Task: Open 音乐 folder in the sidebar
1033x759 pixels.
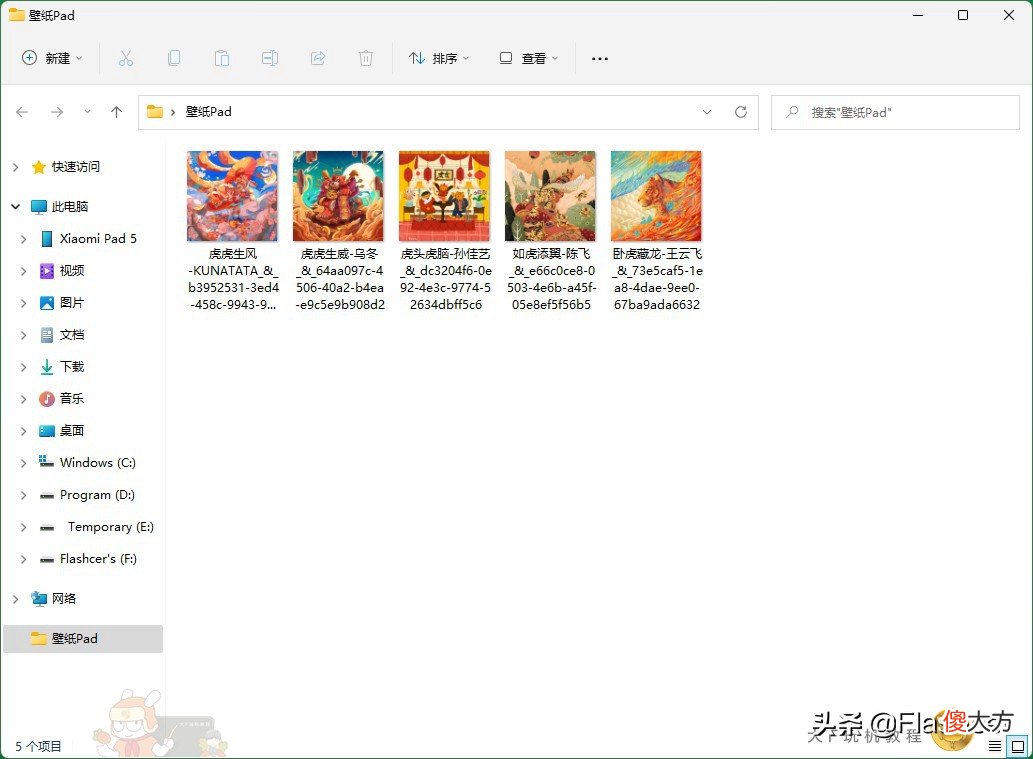Action: coord(72,398)
